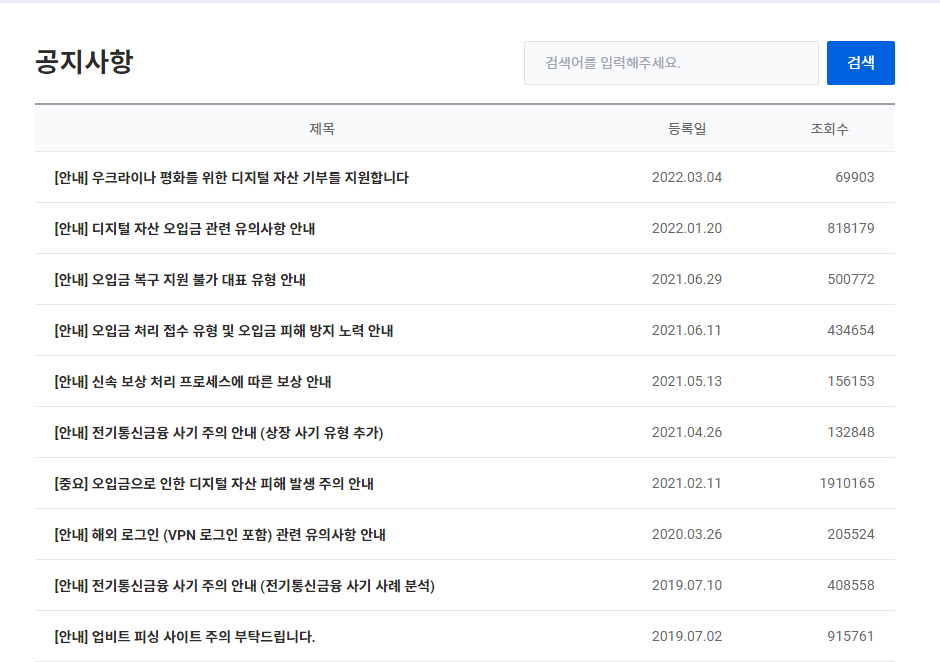Click view count 205524

[851, 534]
